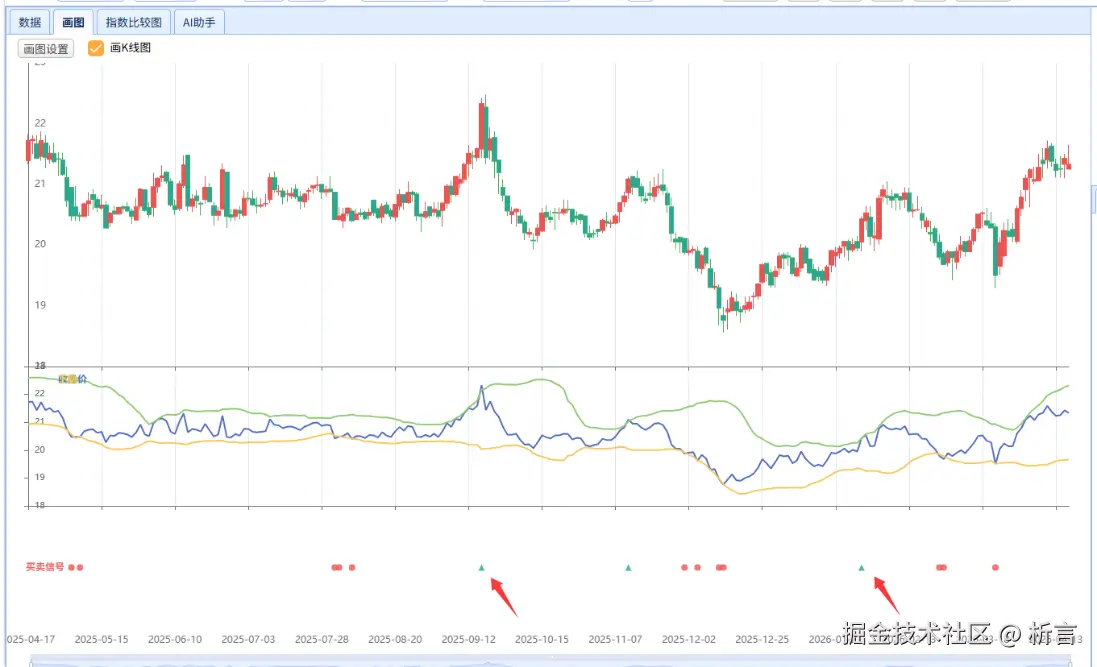Image resolution: width=1097 pixels, height=667 pixels.
Task: Click the tallest red candlestick at the September peak
Action: [x=482, y=126]
